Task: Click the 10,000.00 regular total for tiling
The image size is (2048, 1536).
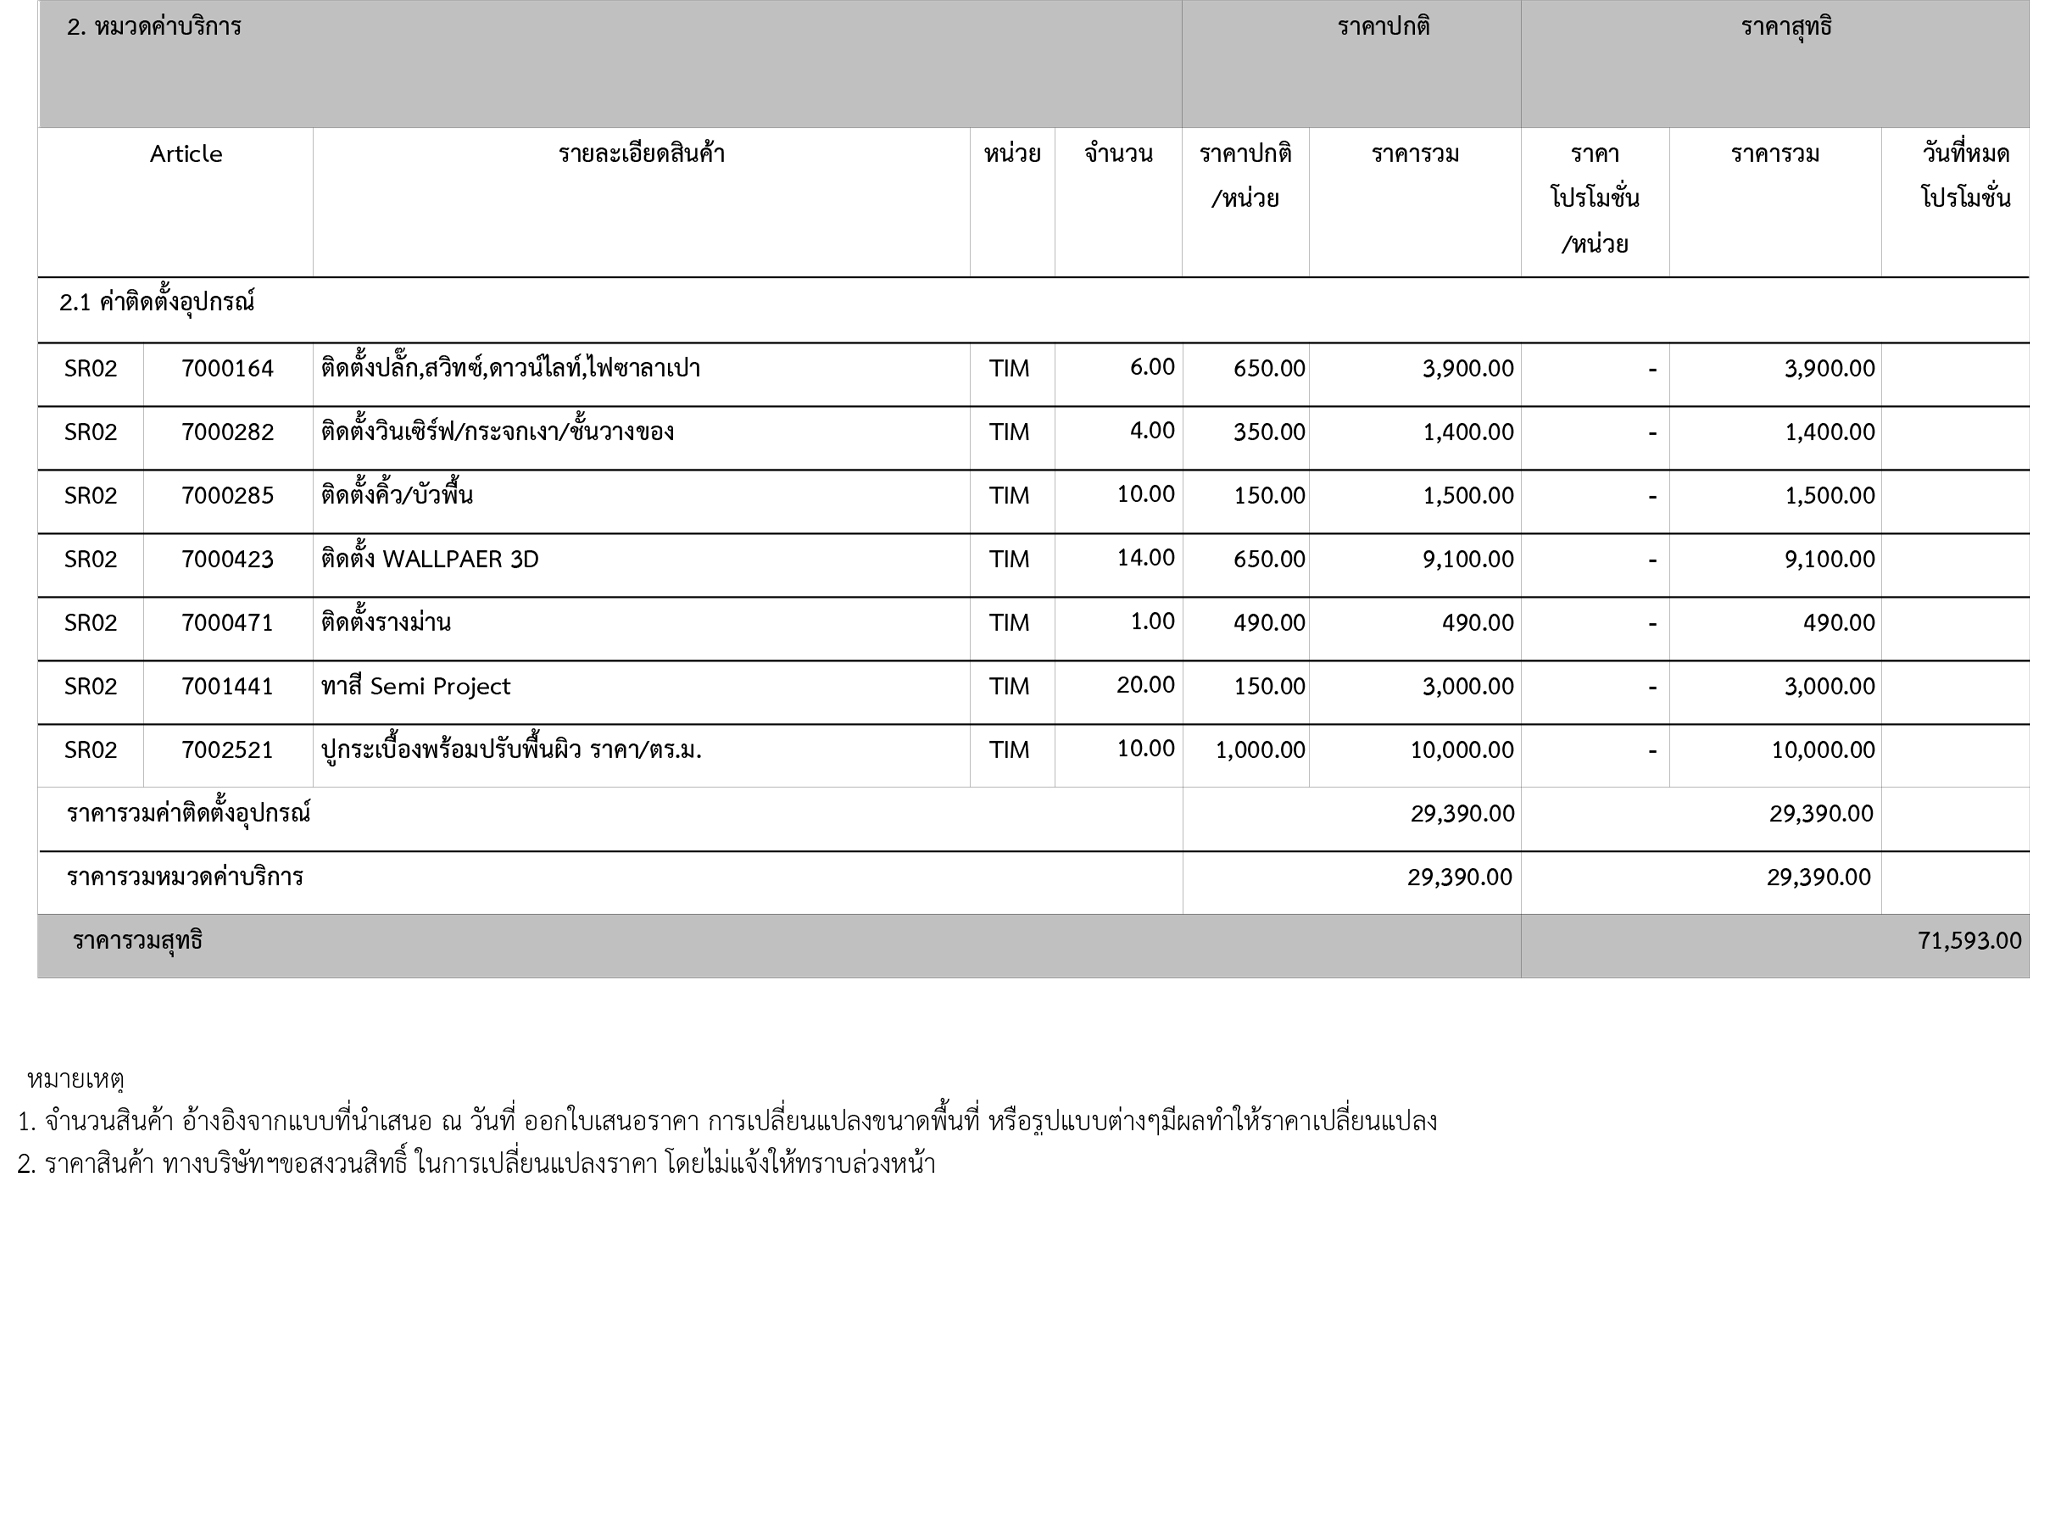Action: click(1461, 751)
